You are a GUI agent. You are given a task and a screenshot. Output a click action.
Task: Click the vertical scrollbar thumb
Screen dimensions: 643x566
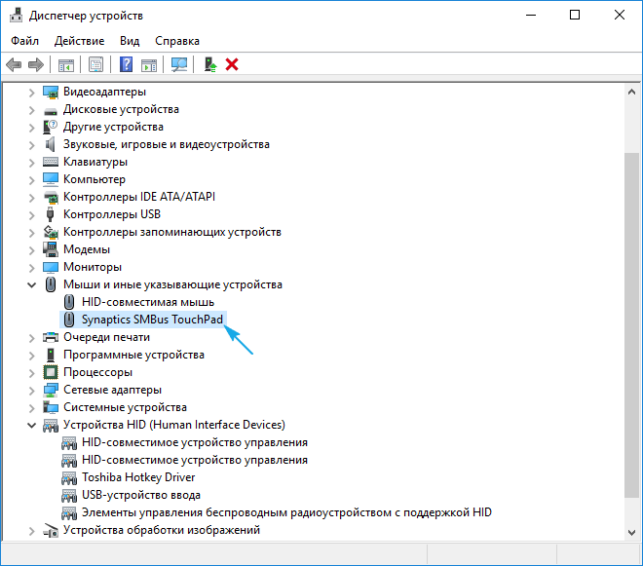(x=632, y=325)
